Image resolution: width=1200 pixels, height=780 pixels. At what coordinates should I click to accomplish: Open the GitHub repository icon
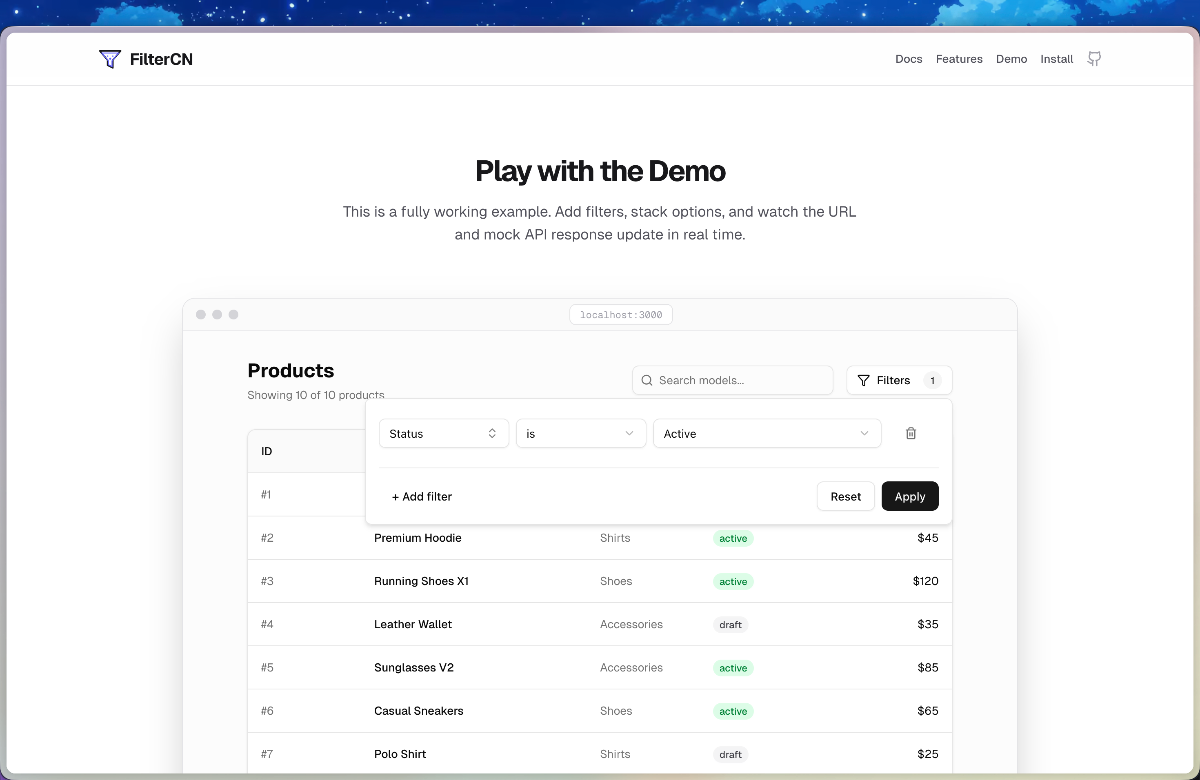pos(1094,59)
